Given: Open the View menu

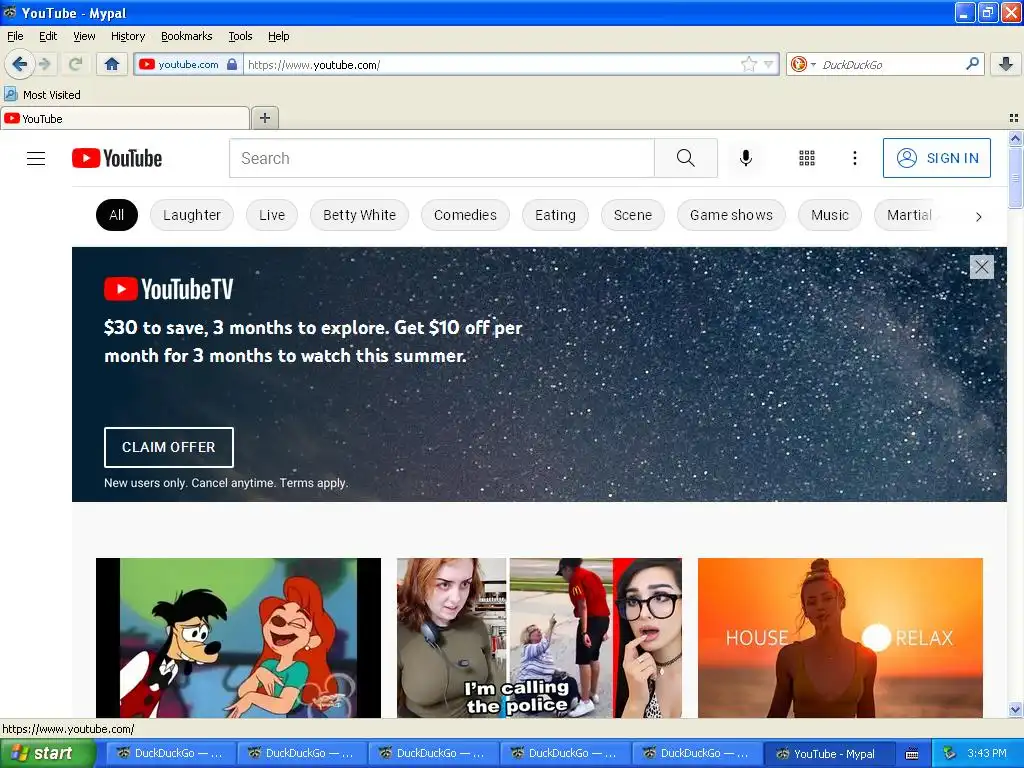Looking at the screenshot, I should [84, 36].
